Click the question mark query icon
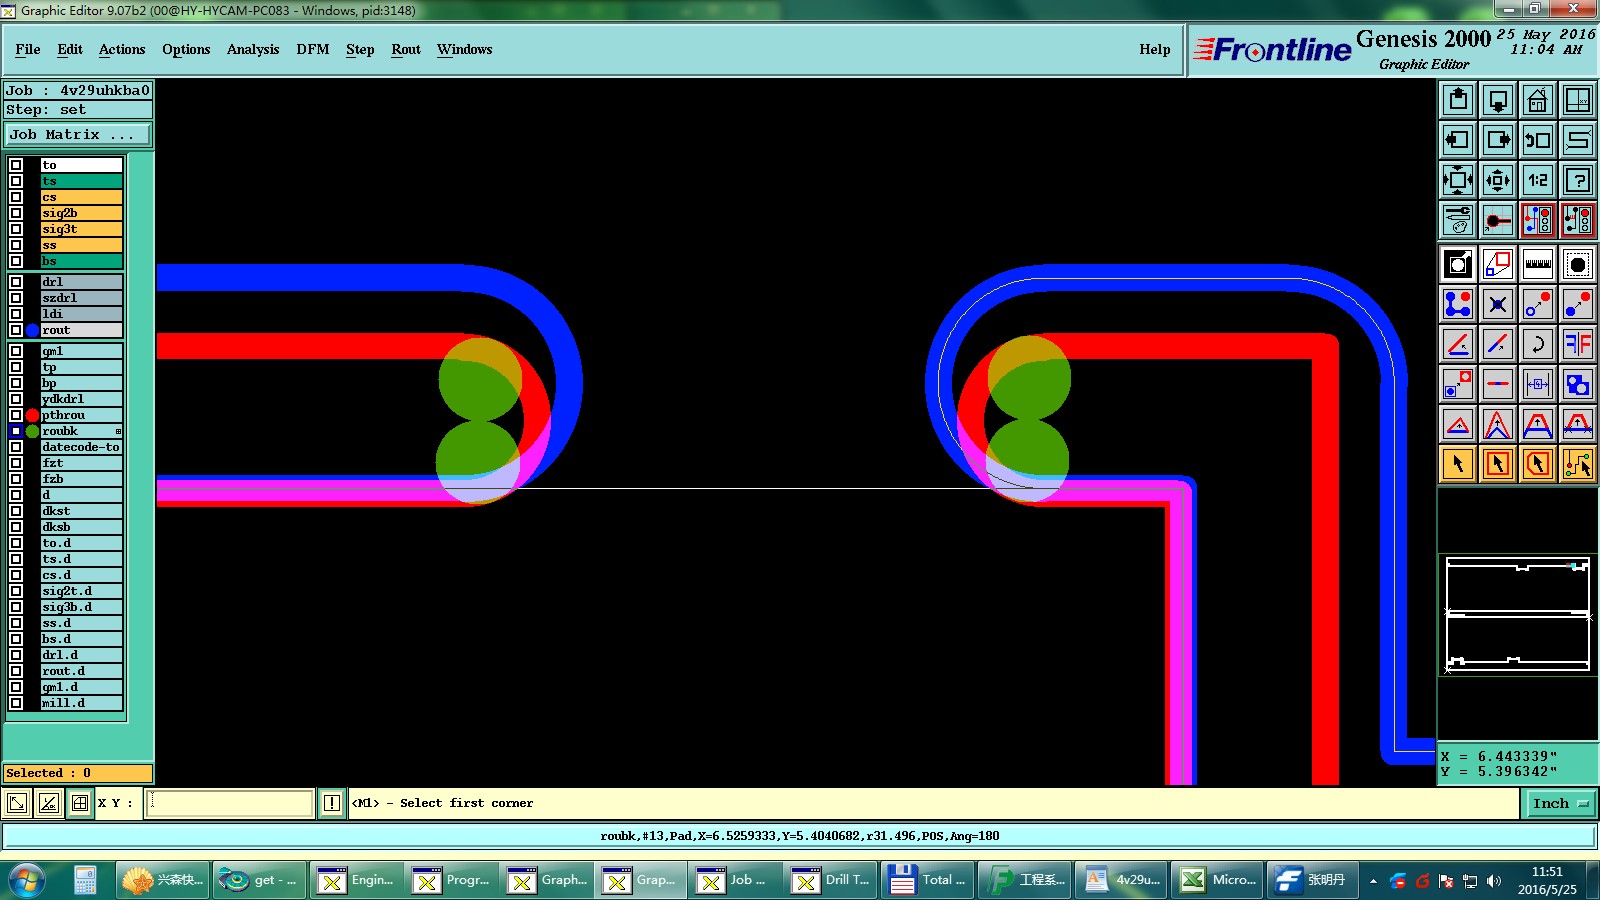 1578,180
